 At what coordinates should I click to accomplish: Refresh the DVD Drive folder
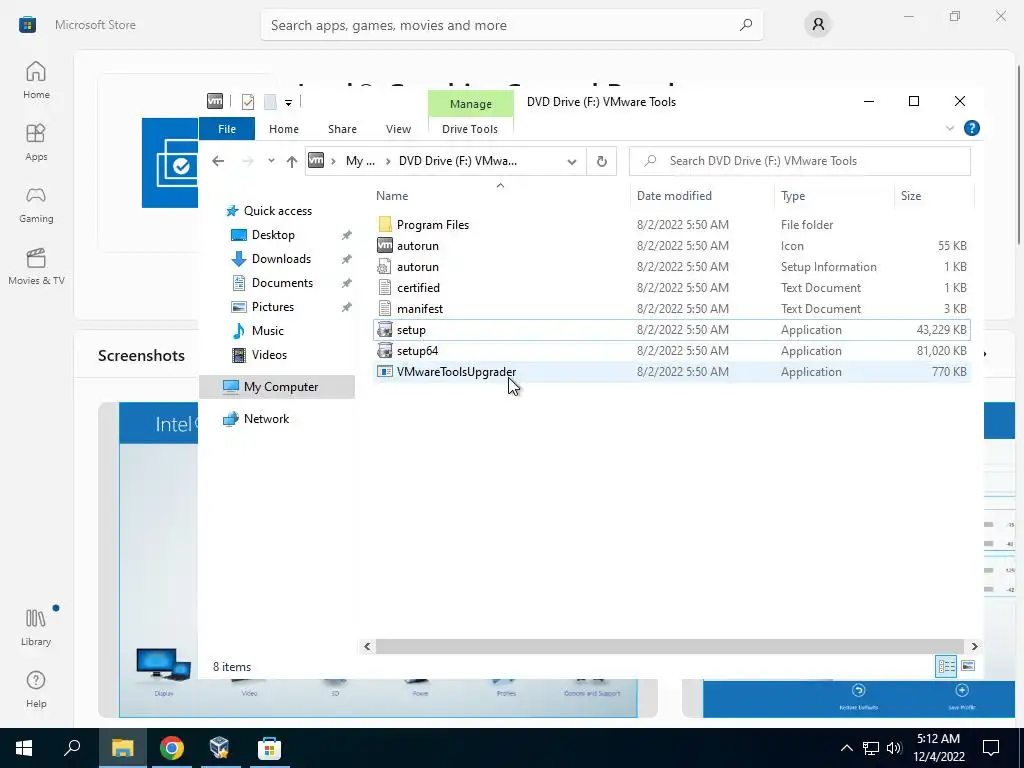click(601, 161)
